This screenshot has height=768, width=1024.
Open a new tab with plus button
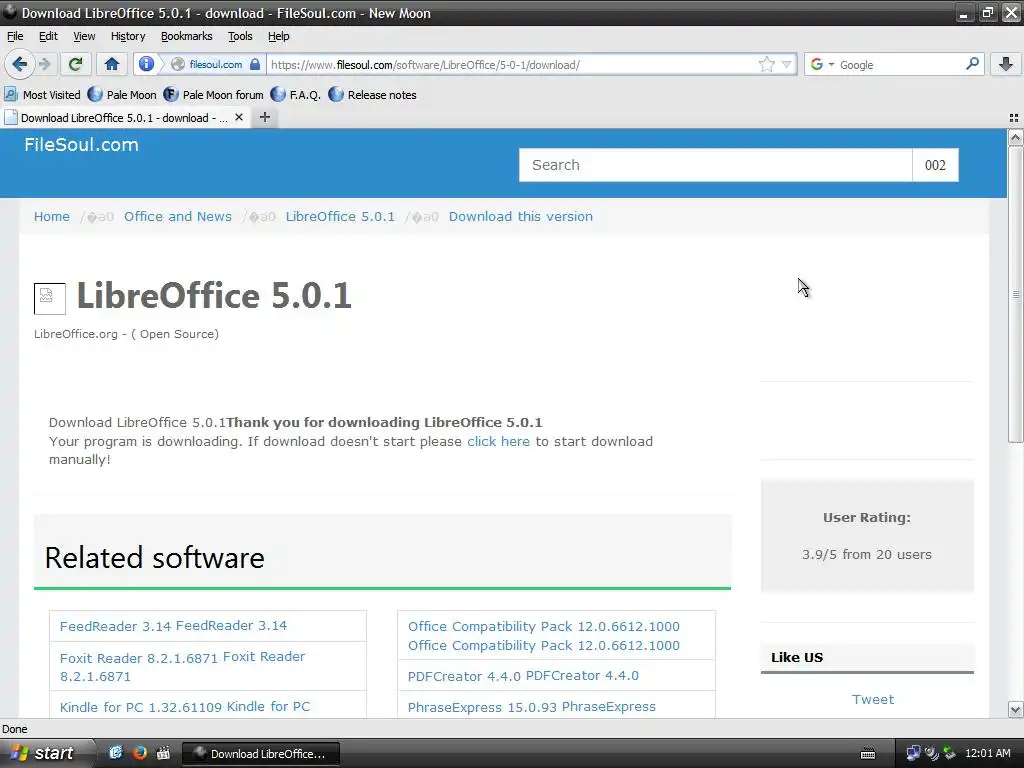coord(264,118)
